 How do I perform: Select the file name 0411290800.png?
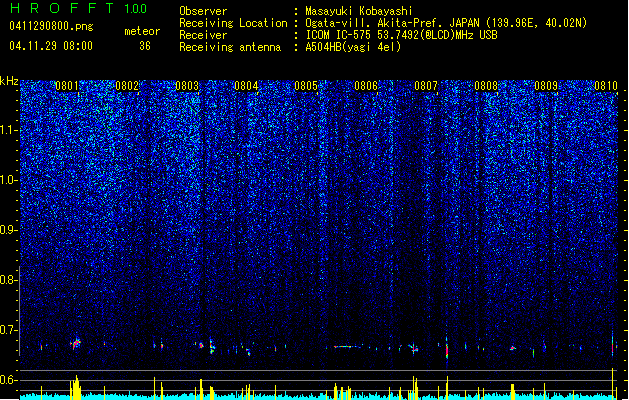pyautogui.click(x=51, y=27)
